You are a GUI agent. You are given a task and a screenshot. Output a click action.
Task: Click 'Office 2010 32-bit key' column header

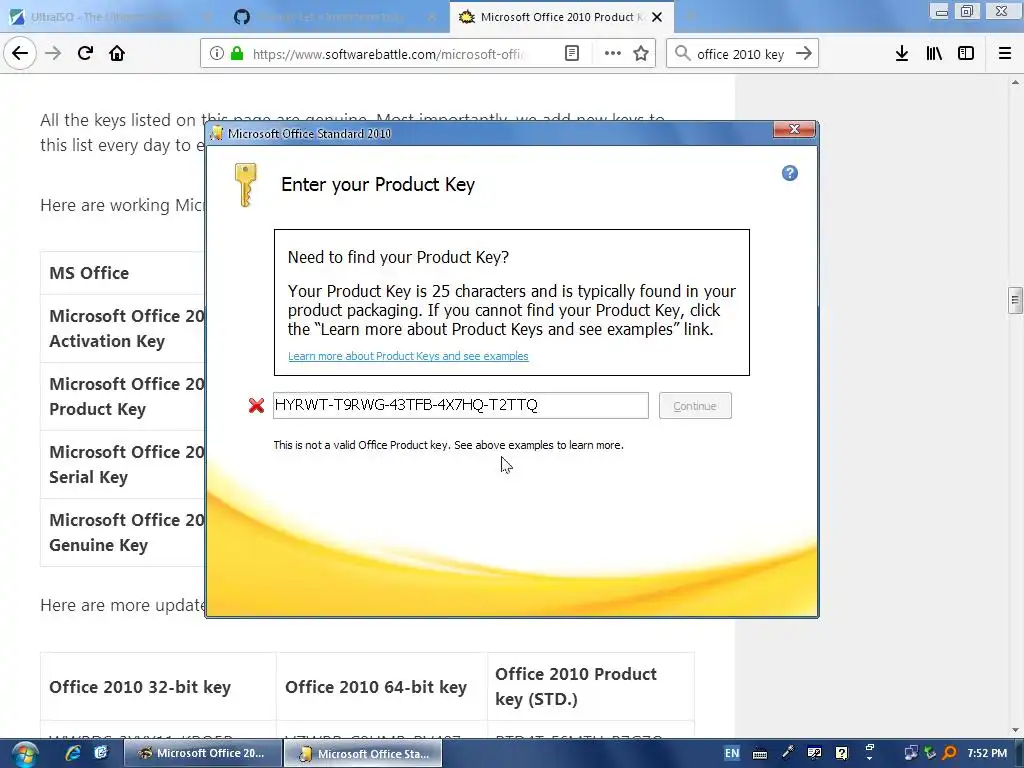coord(158,687)
